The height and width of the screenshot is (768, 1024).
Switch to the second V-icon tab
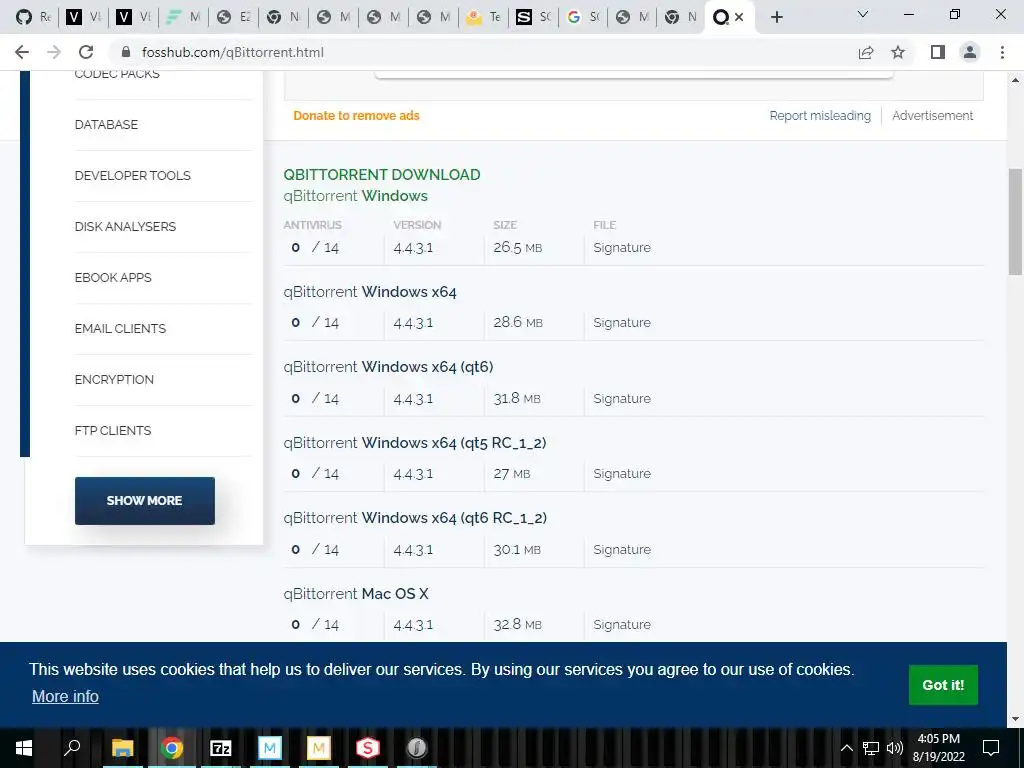[133, 17]
